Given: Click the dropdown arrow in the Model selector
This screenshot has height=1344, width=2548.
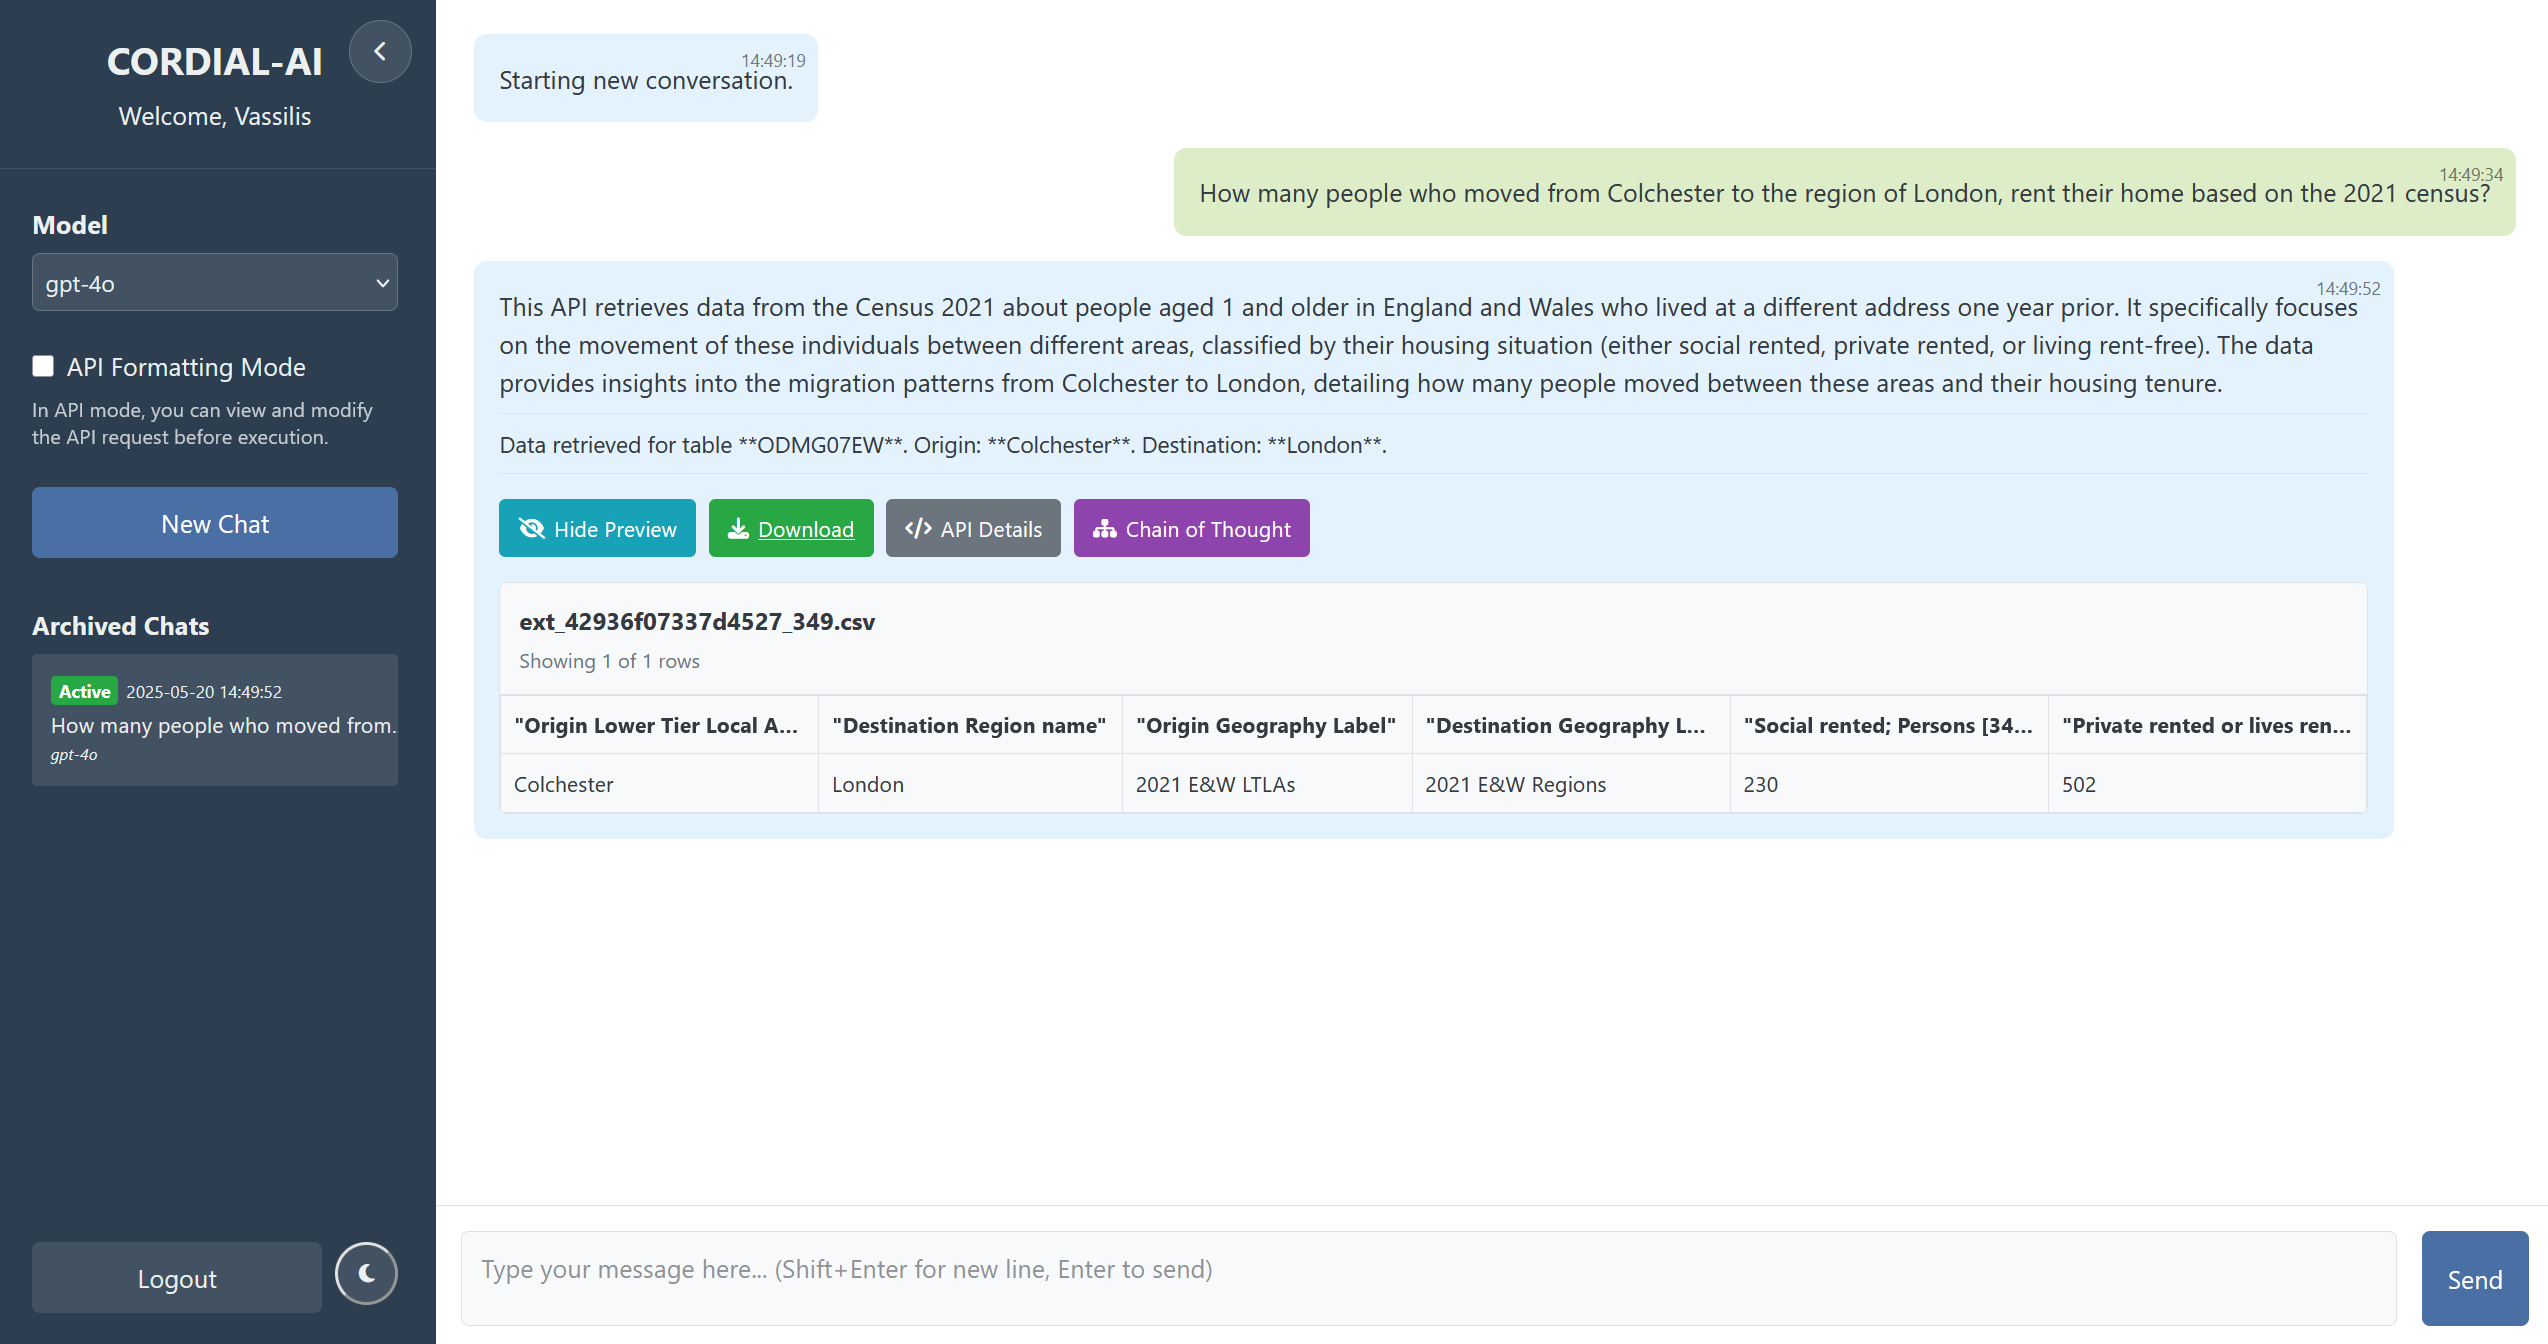Looking at the screenshot, I should tap(382, 283).
